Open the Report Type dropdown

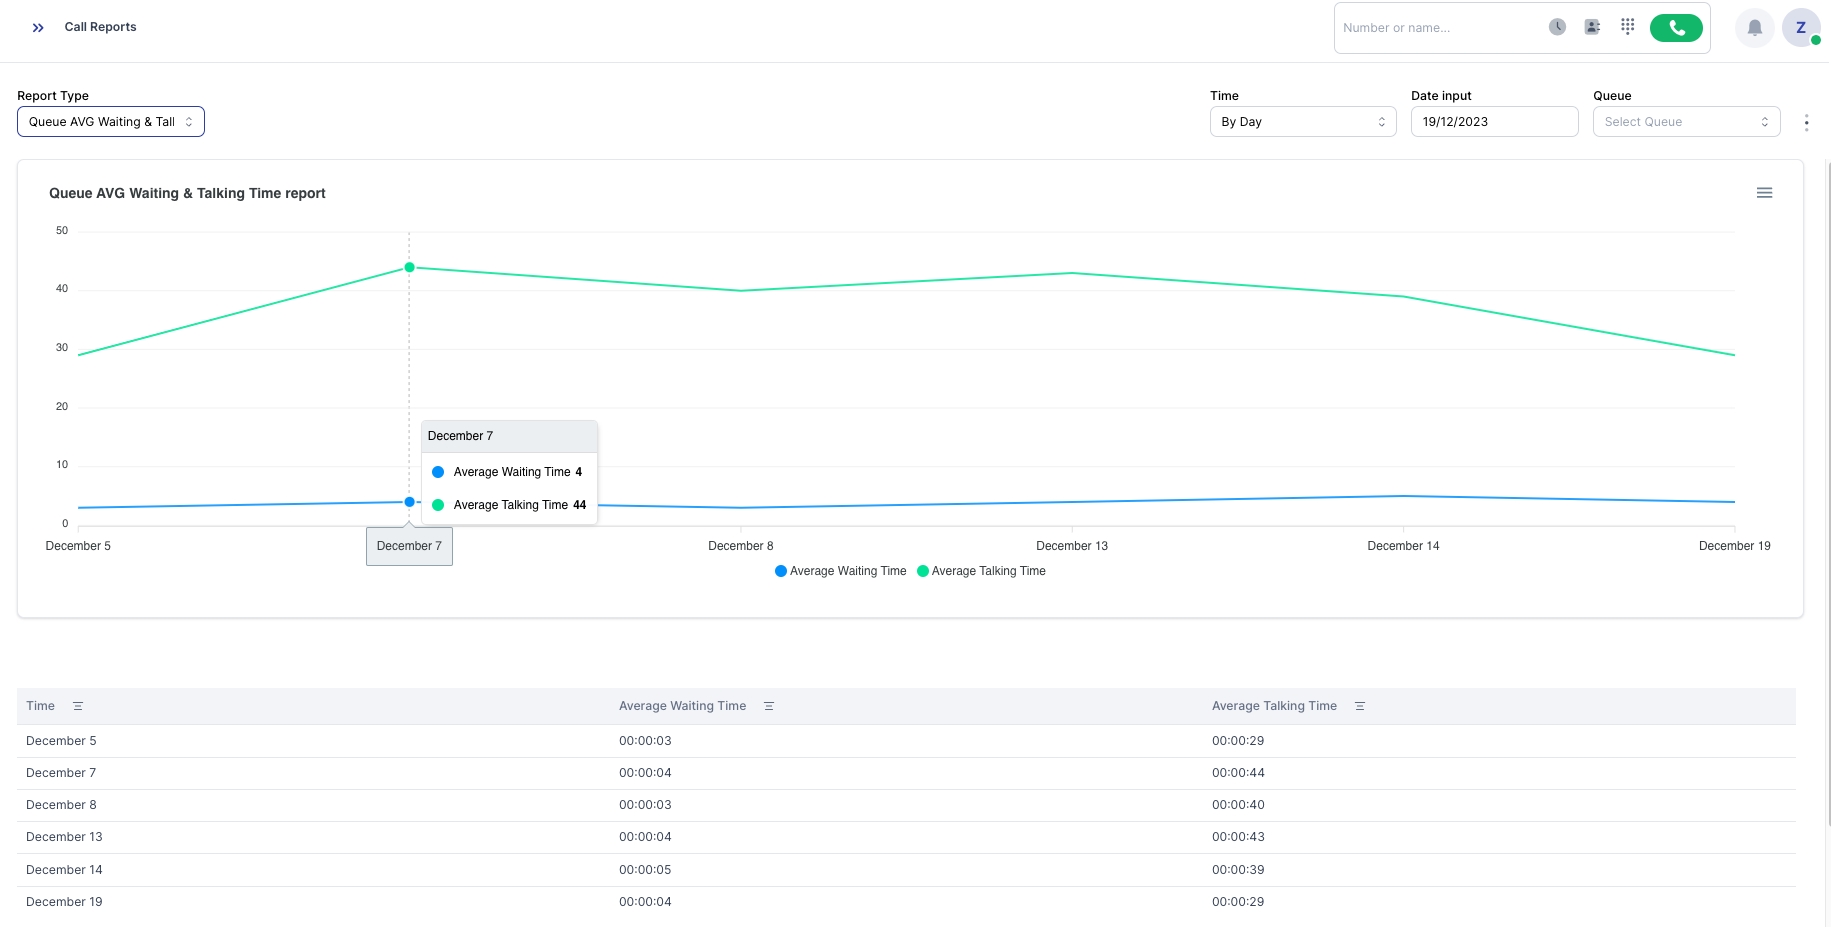(110, 122)
